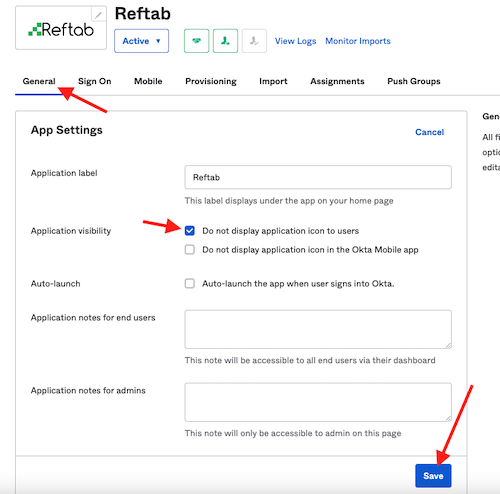
Task: Click the pencil icon to edit the Reftab logo
Action: coord(98,14)
